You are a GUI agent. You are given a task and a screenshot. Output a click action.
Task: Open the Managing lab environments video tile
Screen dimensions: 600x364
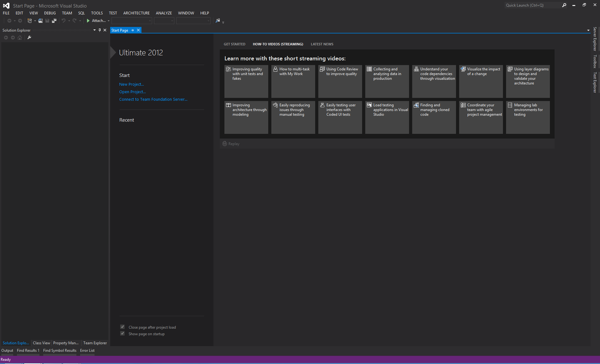[x=528, y=118]
